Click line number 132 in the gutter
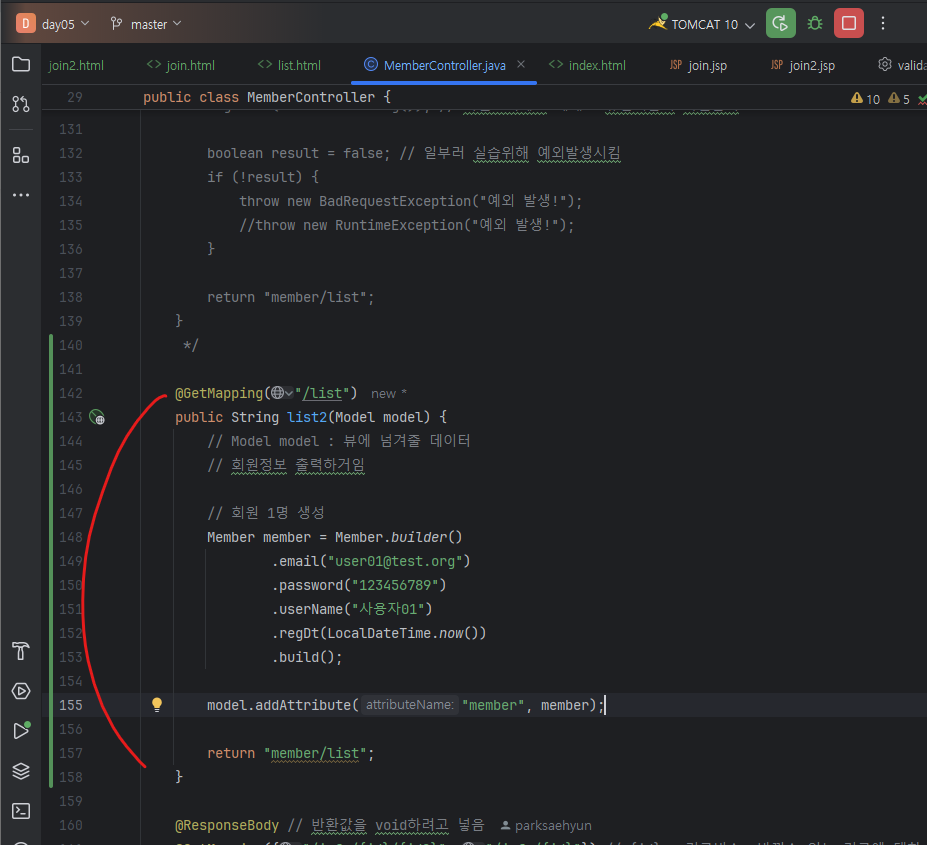 (x=70, y=153)
